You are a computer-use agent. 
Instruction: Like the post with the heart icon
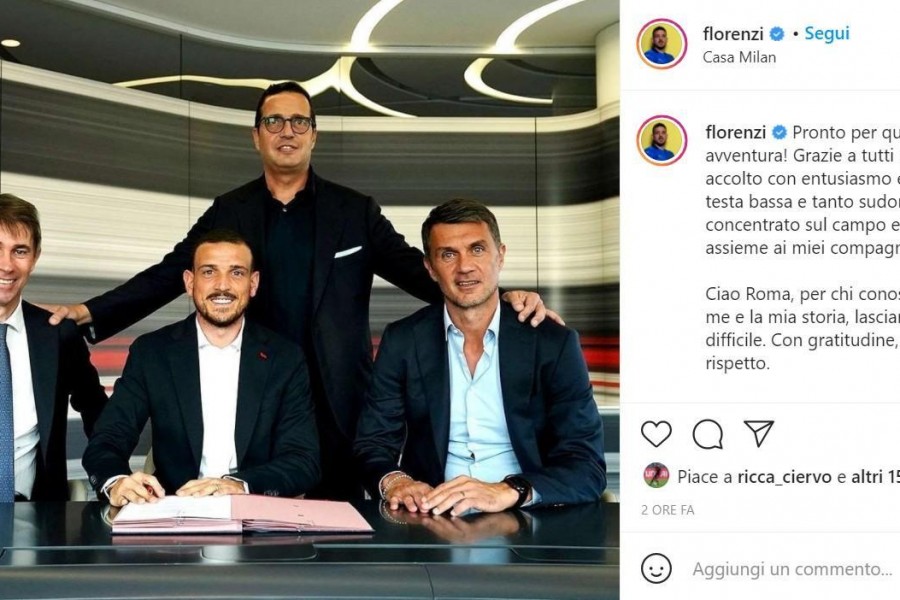(656, 433)
